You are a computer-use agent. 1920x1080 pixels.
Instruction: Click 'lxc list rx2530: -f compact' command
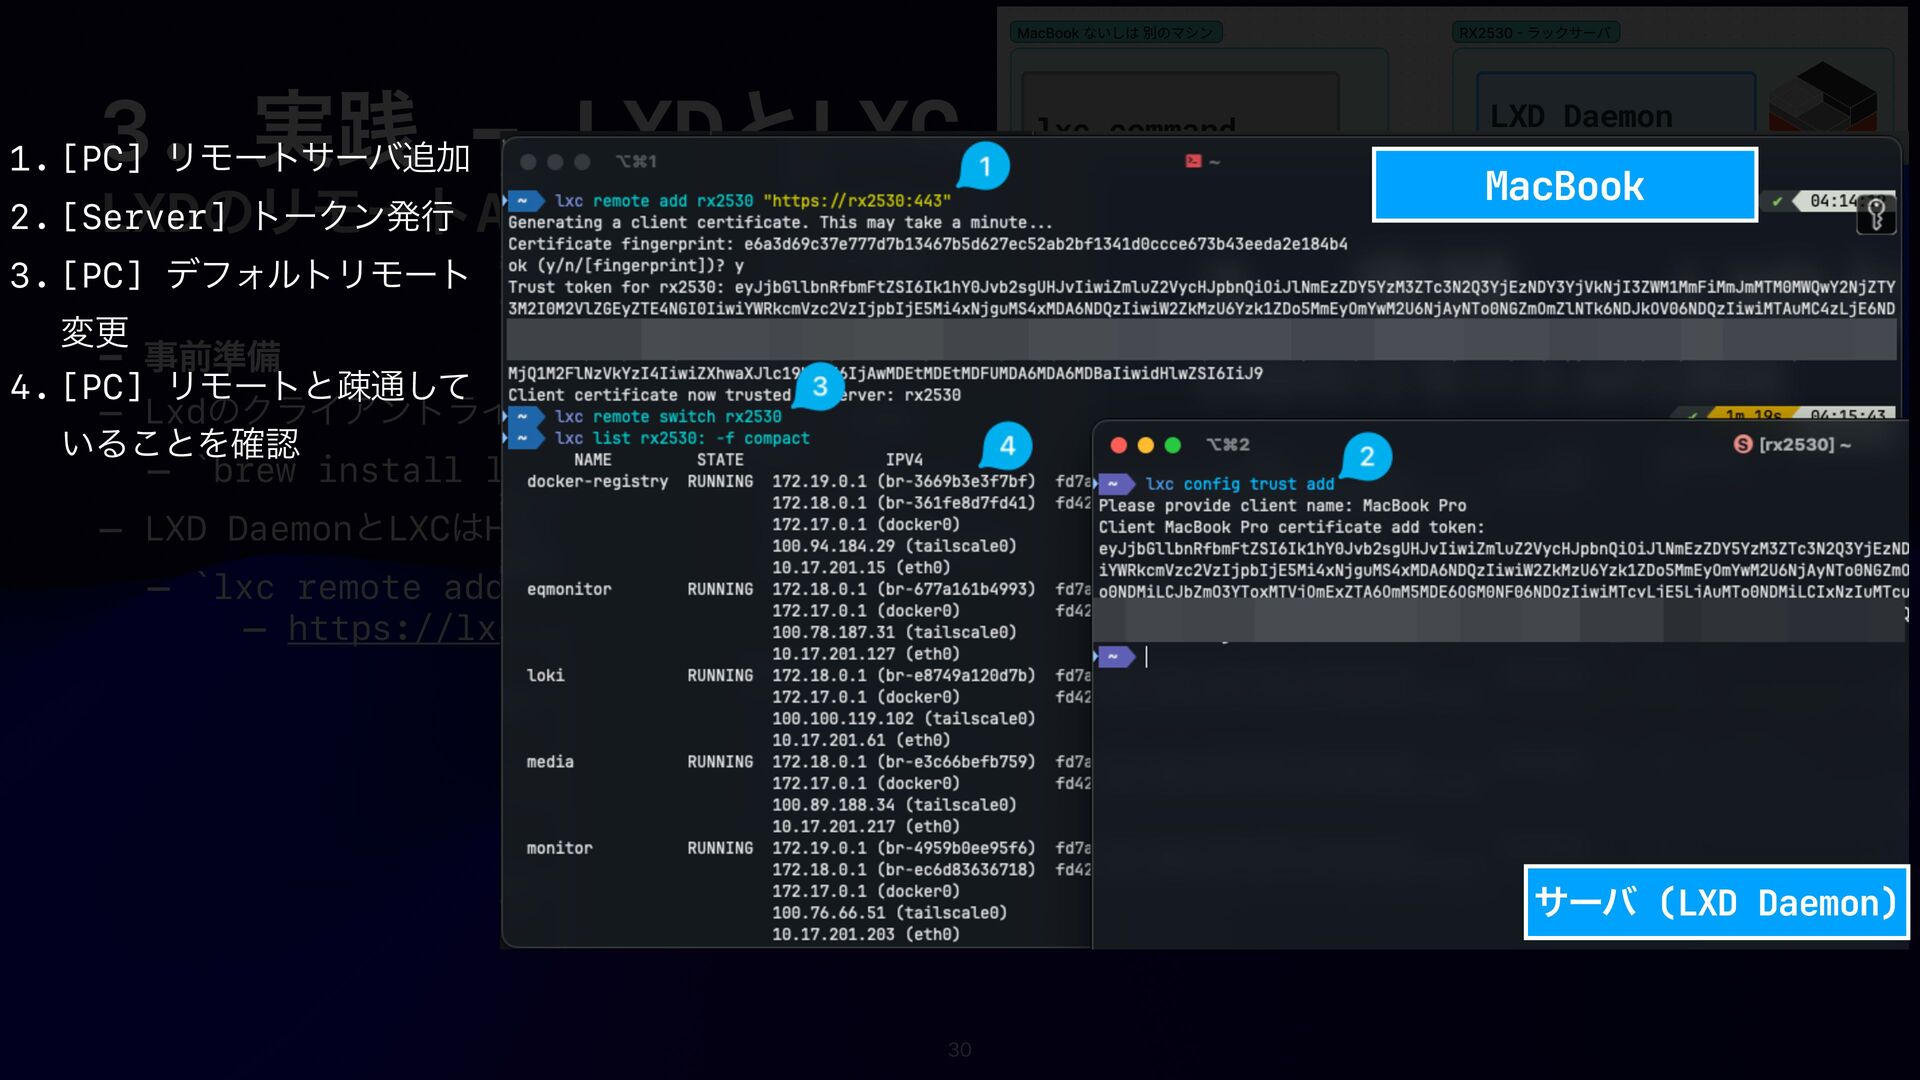[x=682, y=438]
